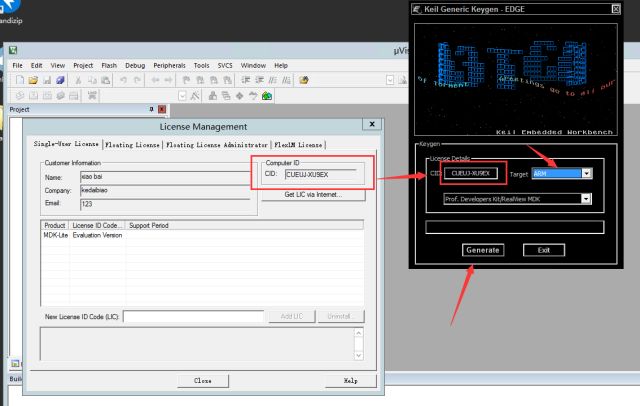
Task: Open the Flash menu
Action: click(109, 65)
